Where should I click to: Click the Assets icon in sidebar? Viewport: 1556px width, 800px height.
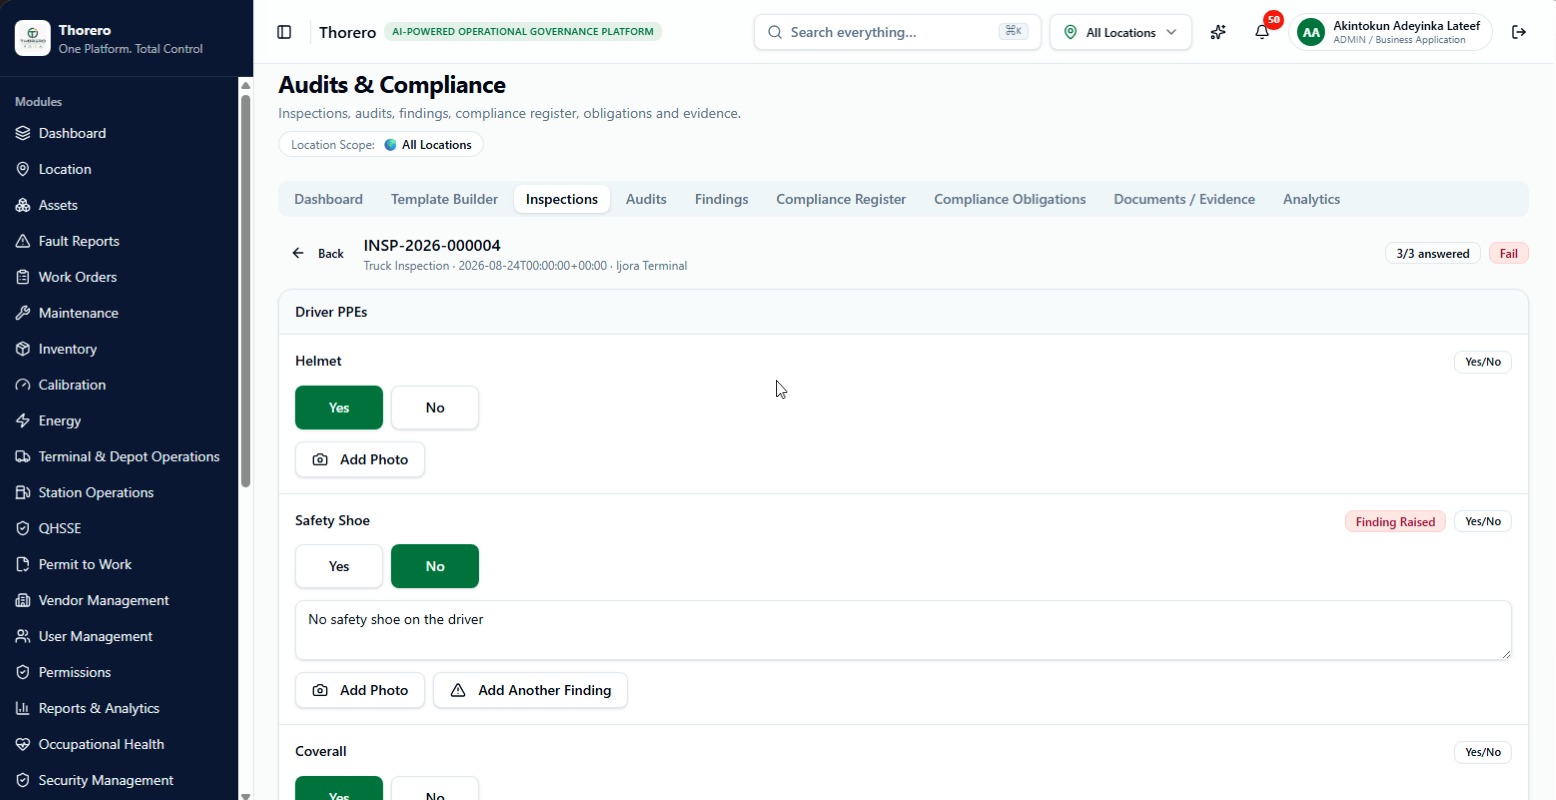pos(23,205)
